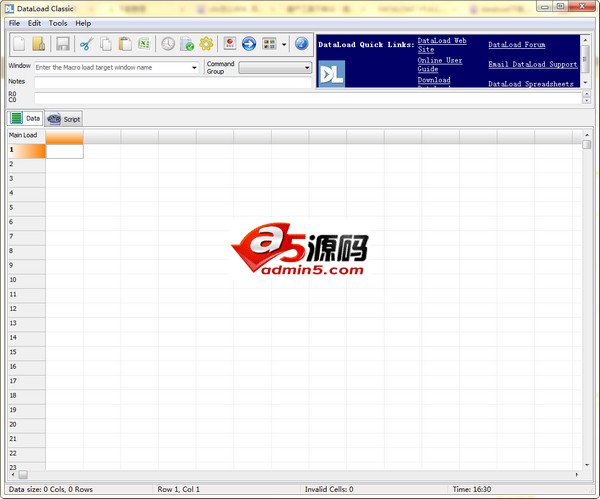Screen dimensions: 600x499
Task: Select row header 22
Action: tap(26, 454)
